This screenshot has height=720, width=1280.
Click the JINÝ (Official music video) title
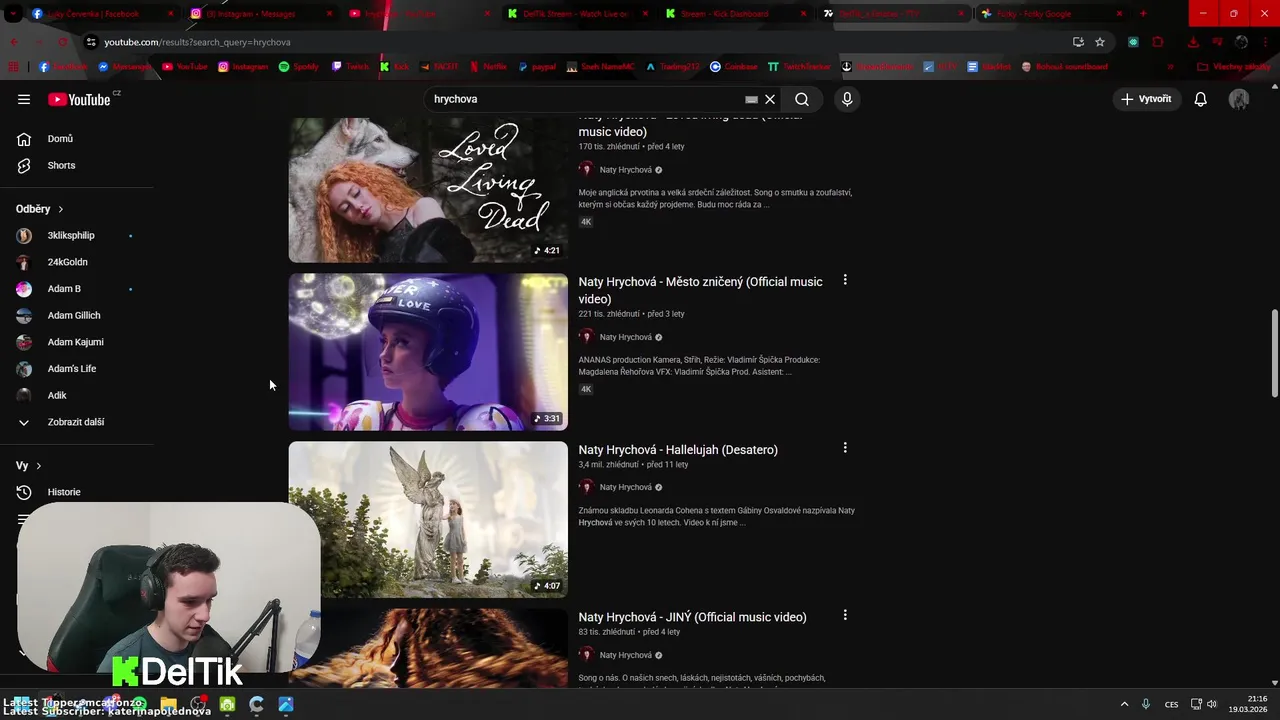point(692,617)
